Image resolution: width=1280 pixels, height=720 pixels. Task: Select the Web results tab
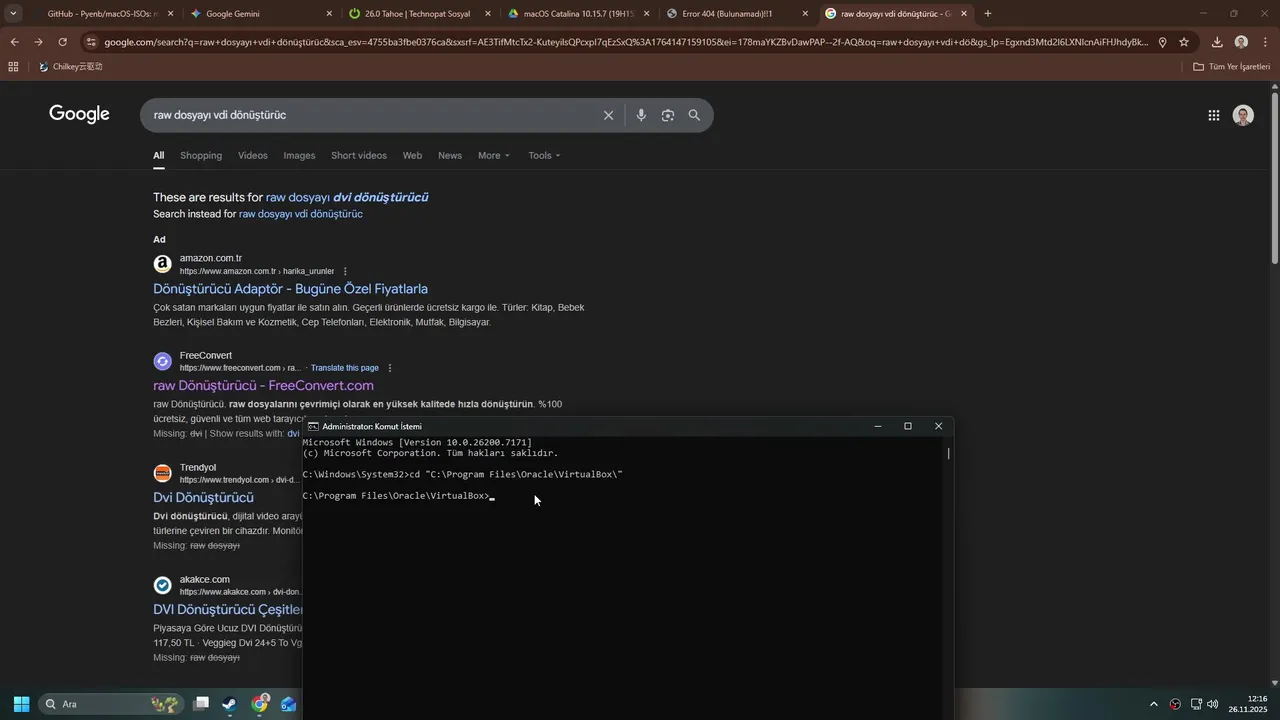pos(412,155)
